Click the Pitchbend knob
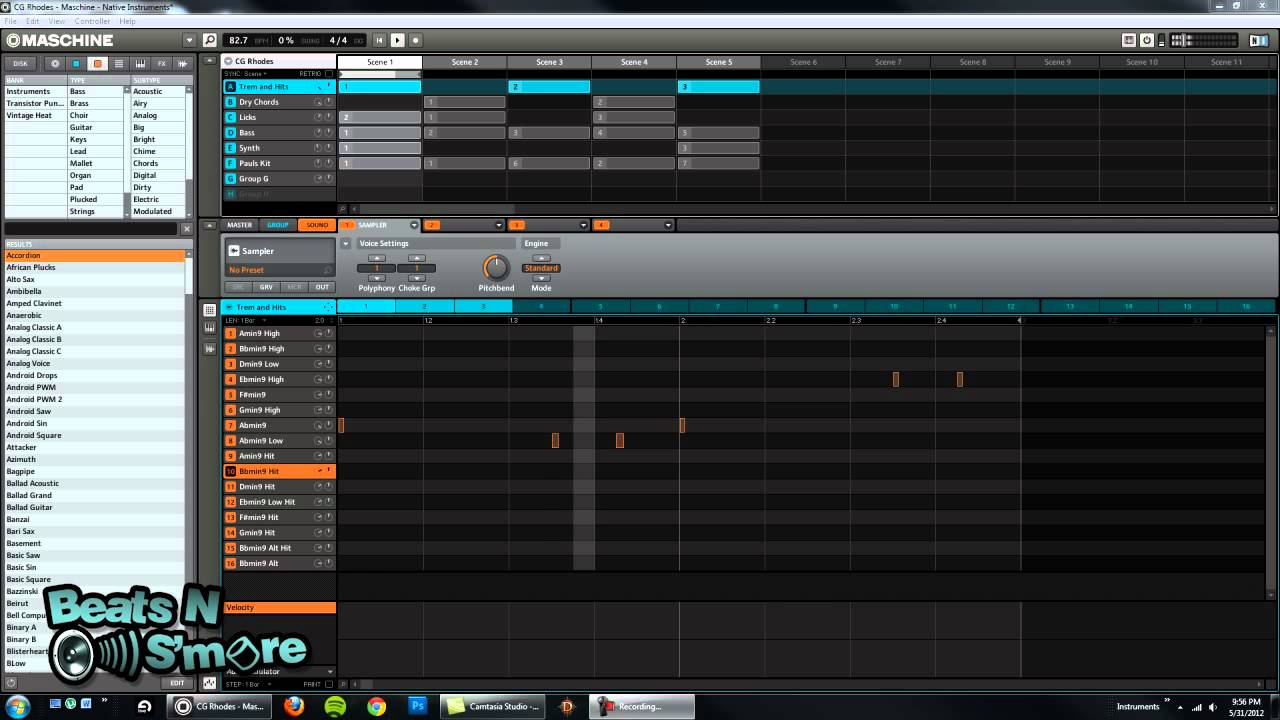This screenshot has width=1280, height=720. tap(496, 267)
